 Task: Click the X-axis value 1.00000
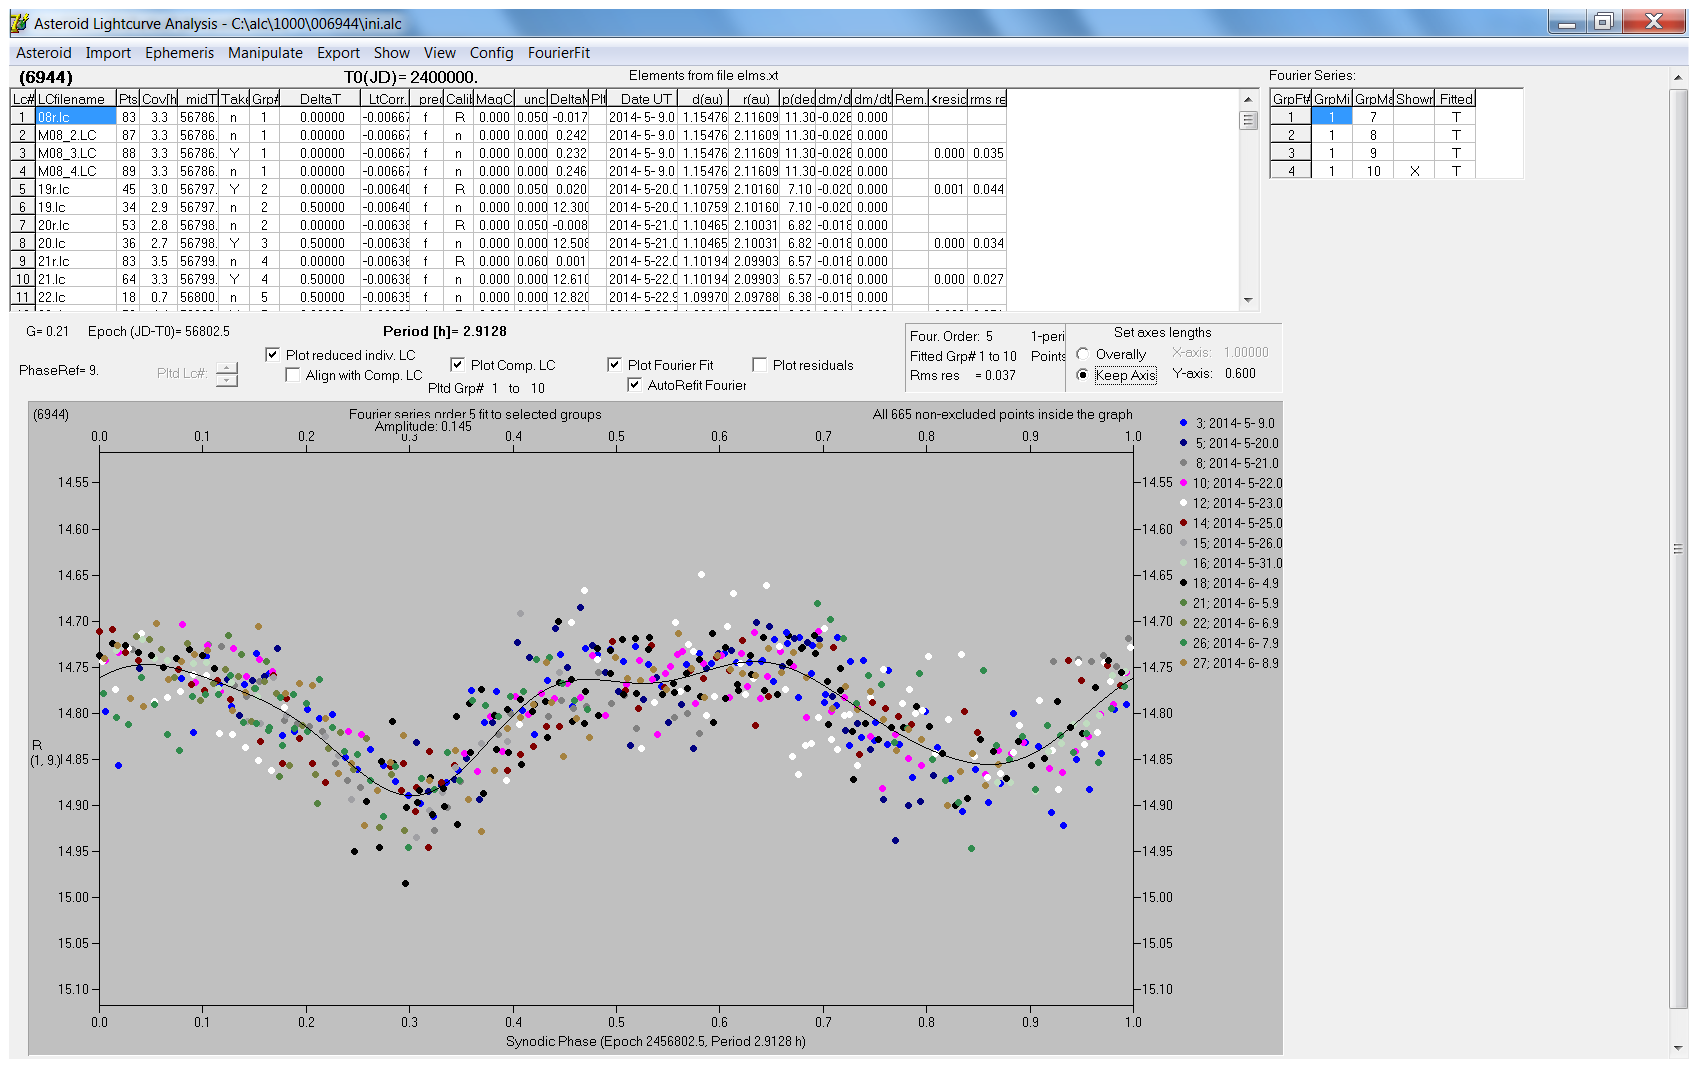[x=1246, y=352]
